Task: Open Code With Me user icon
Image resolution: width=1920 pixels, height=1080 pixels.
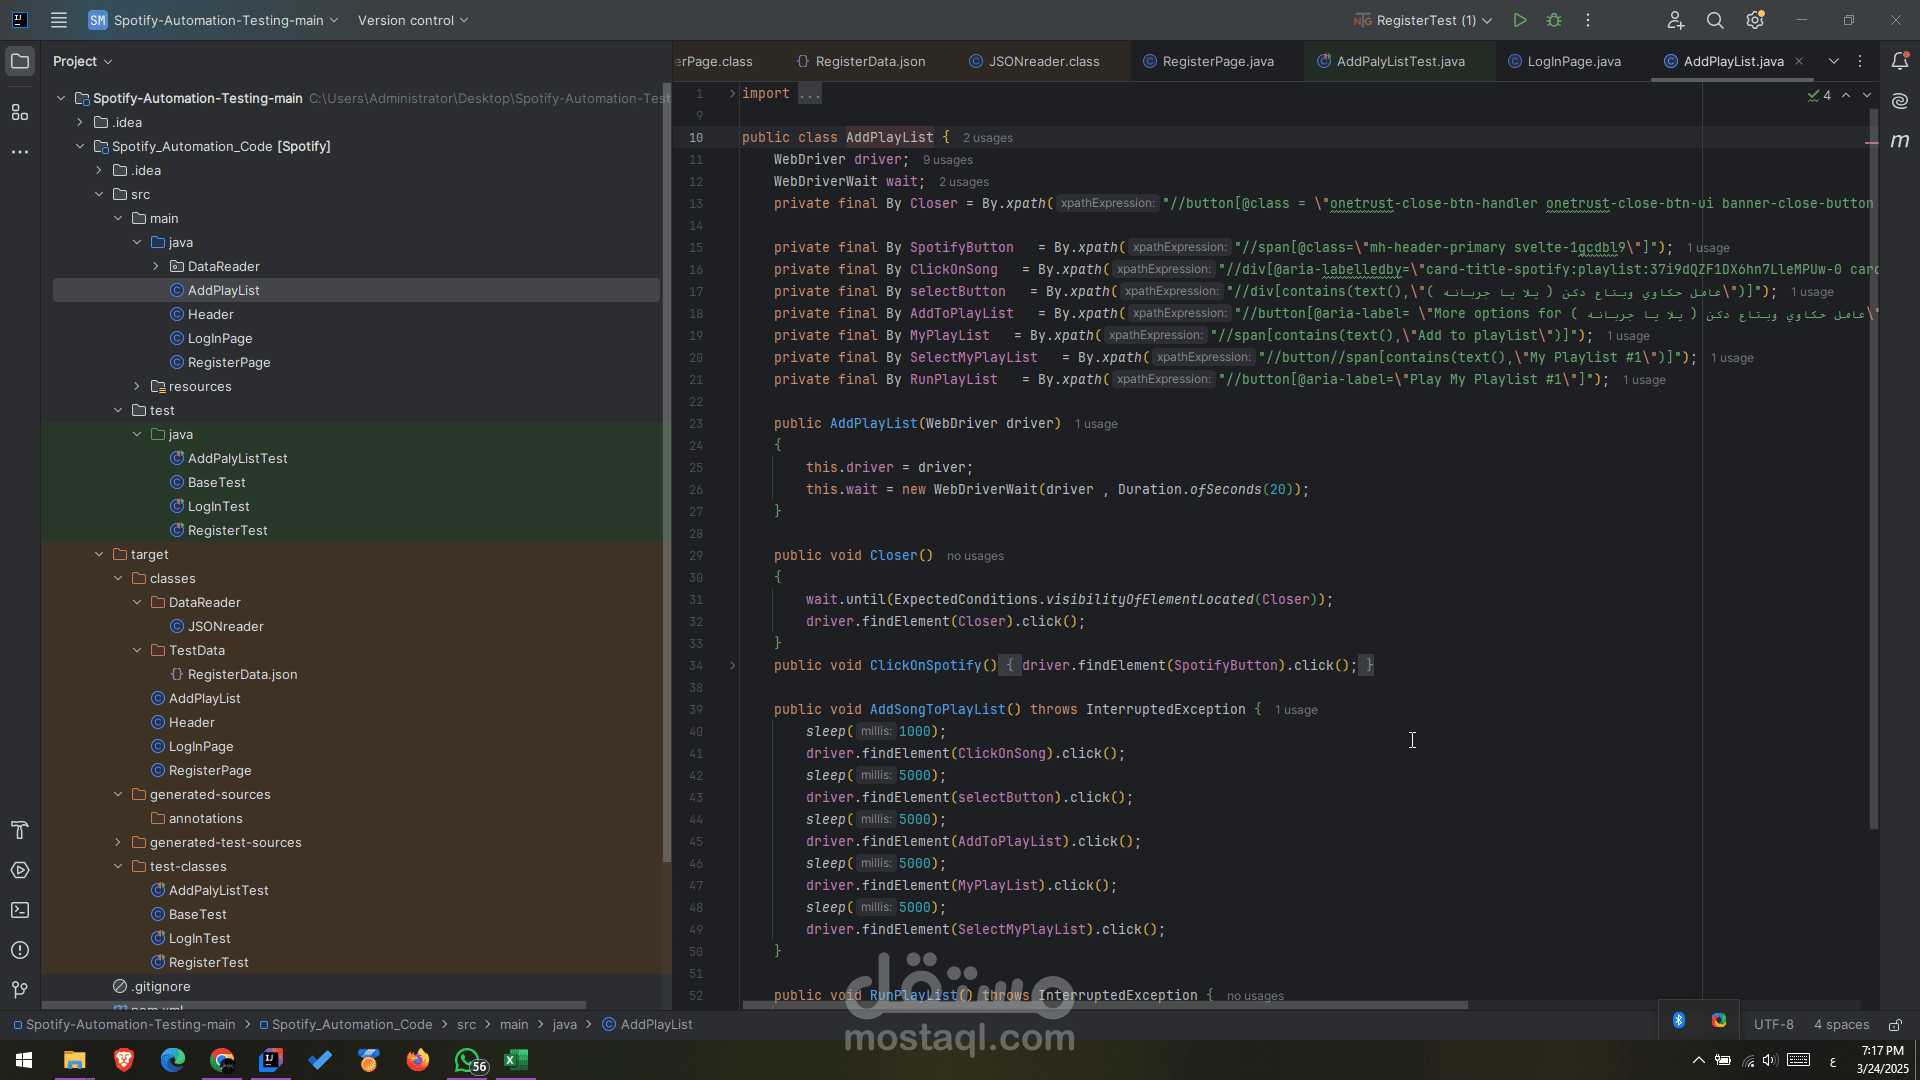Action: tap(1676, 20)
